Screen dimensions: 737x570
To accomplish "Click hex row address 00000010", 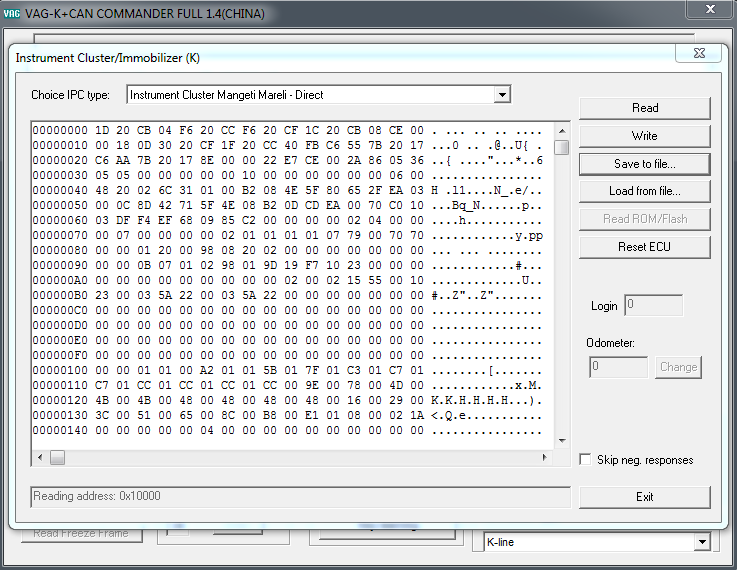I will point(60,146).
